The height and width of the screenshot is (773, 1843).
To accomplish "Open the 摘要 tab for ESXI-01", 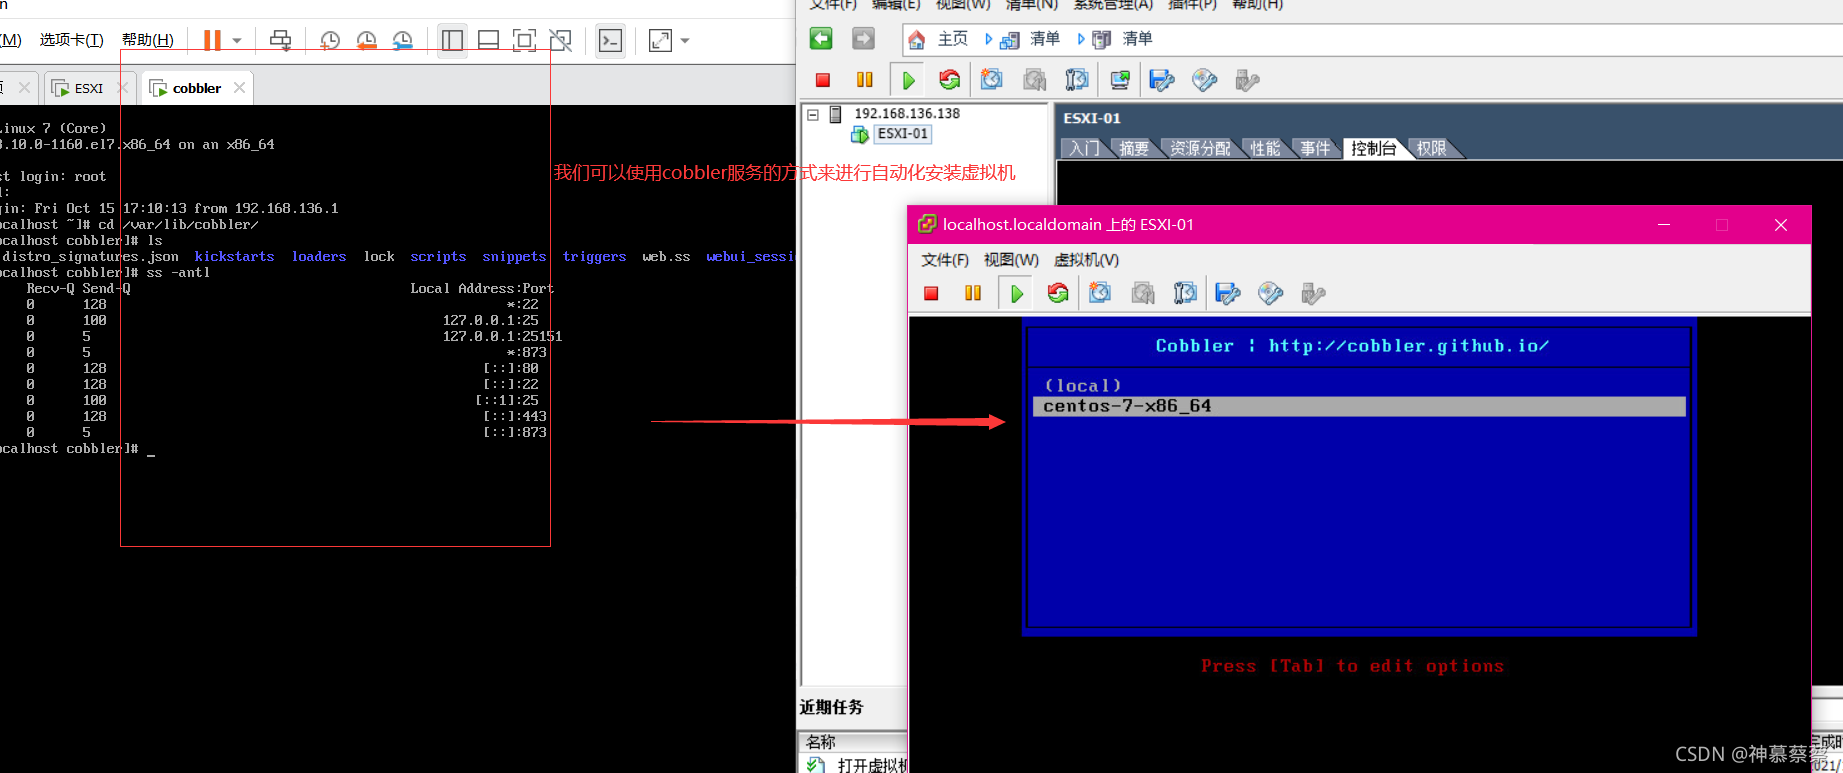I will (x=1134, y=148).
